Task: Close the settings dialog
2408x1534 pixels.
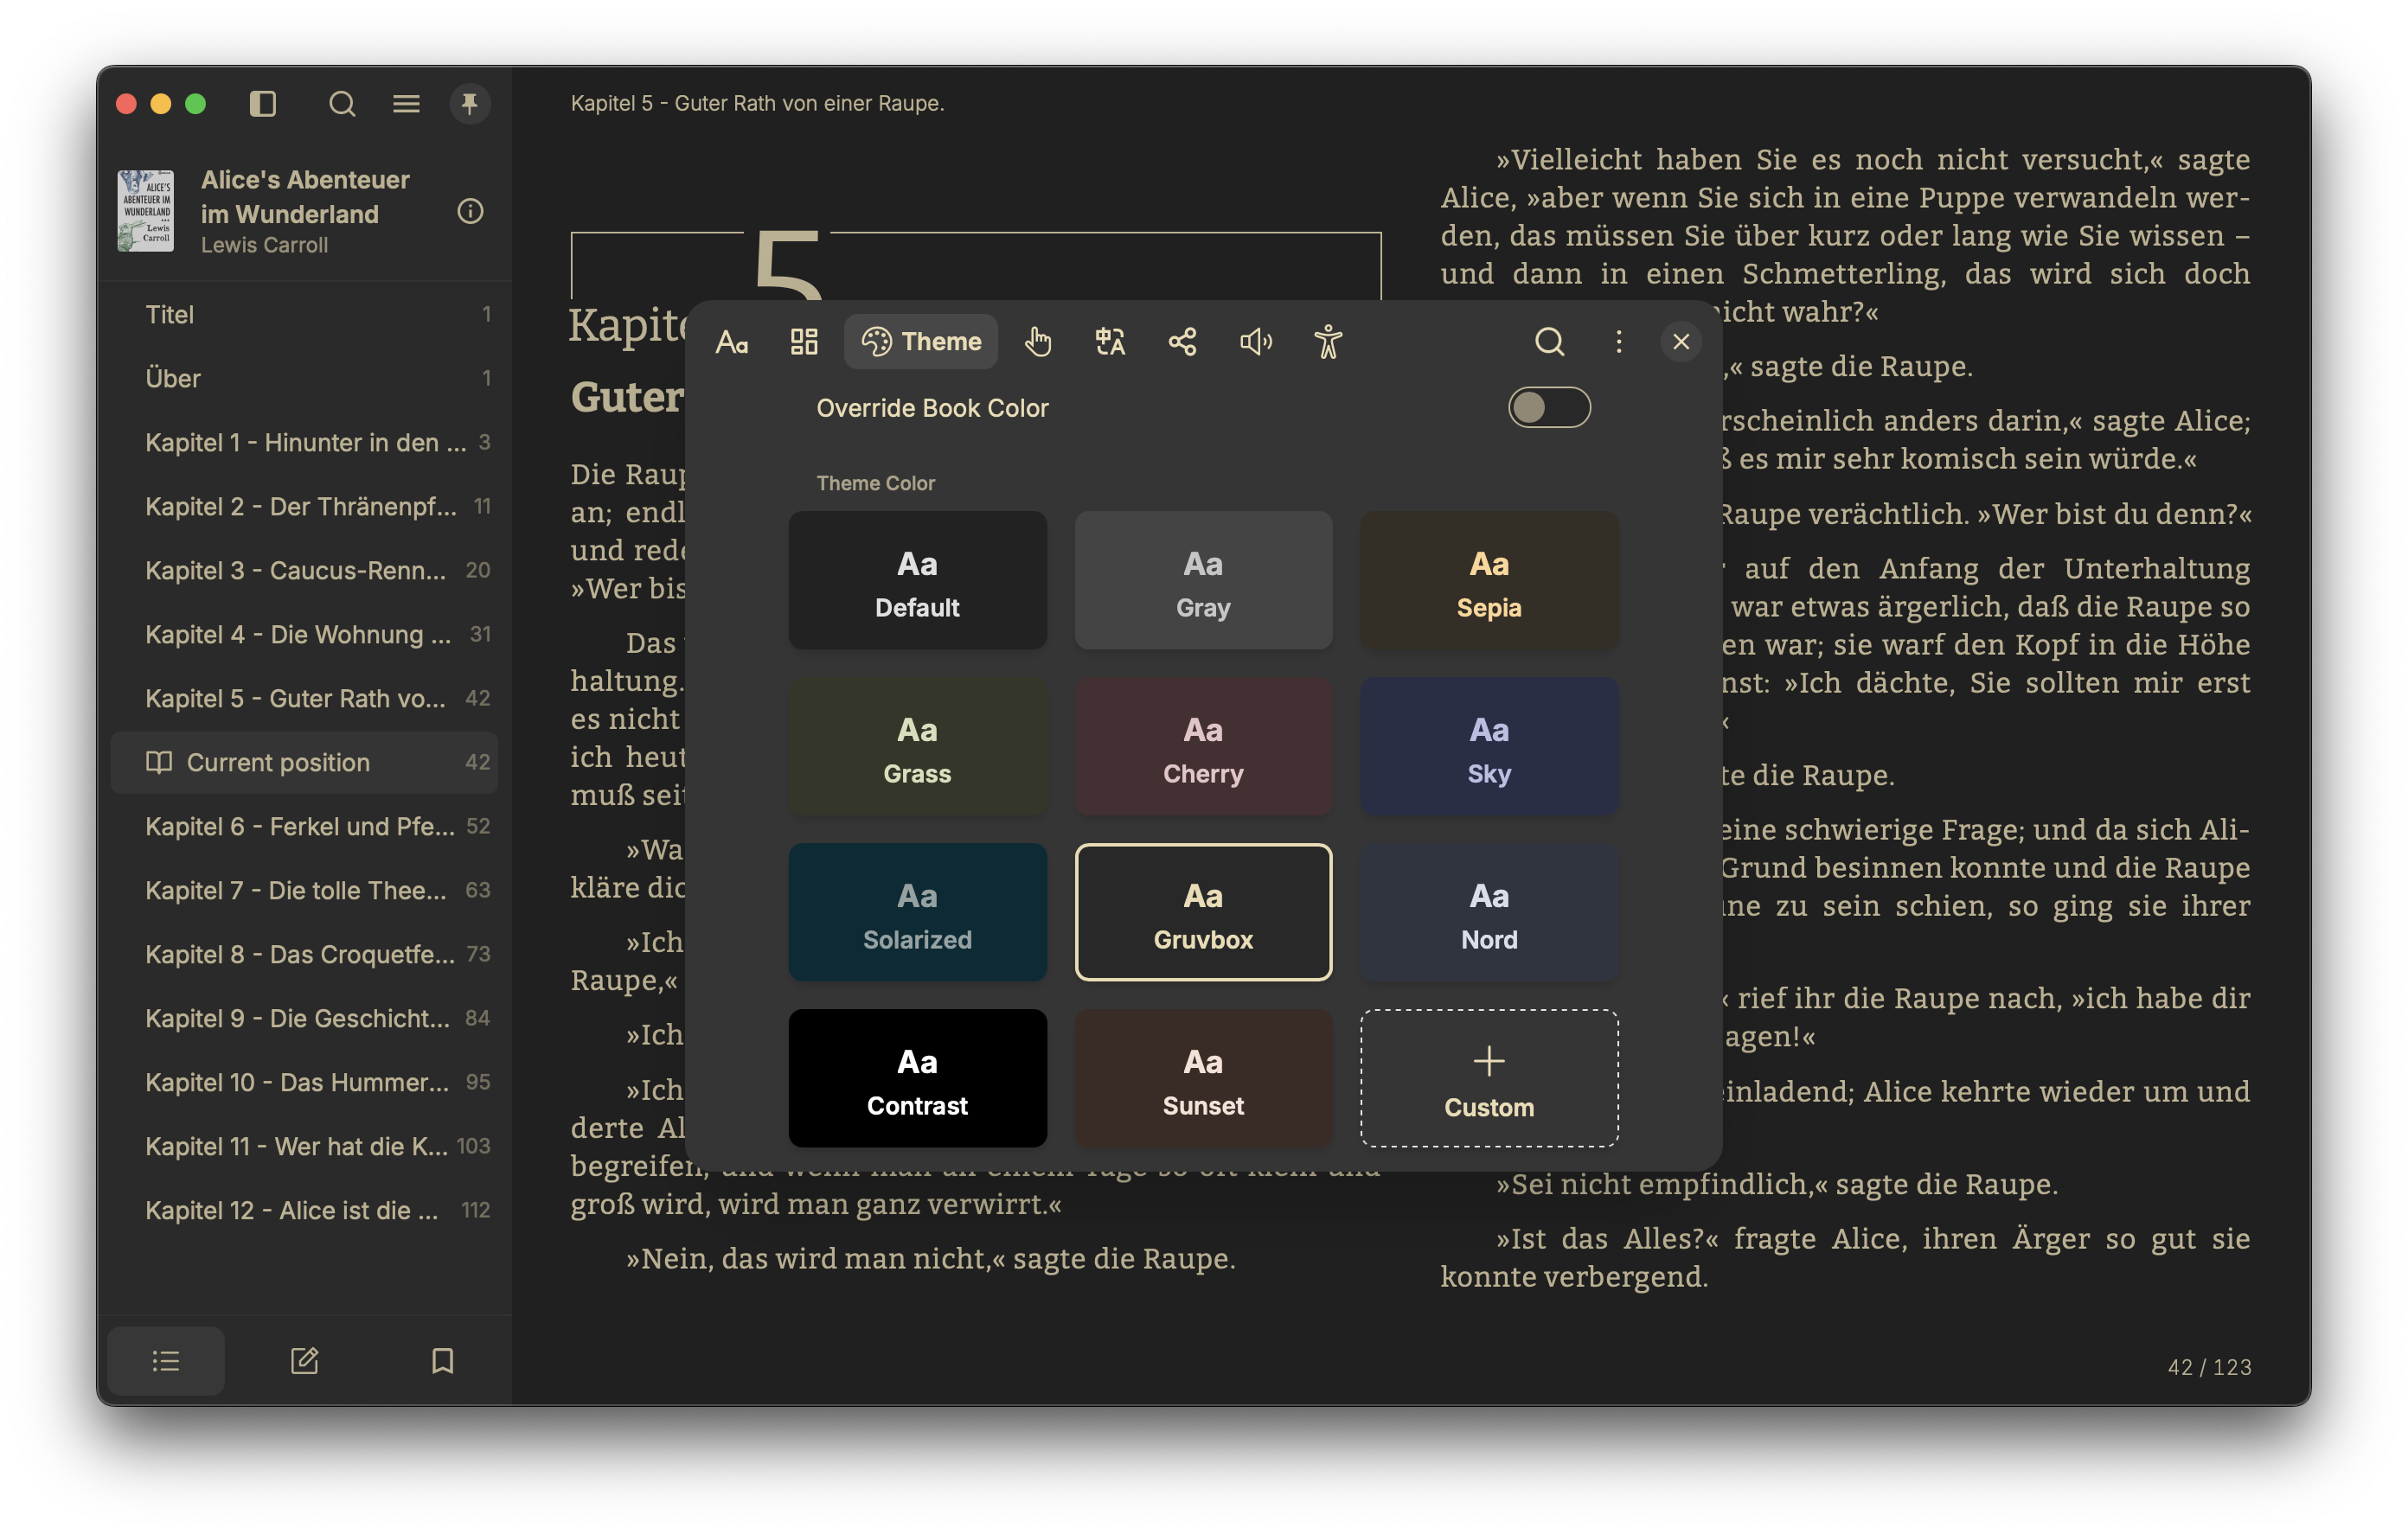Action: [1681, 342]
